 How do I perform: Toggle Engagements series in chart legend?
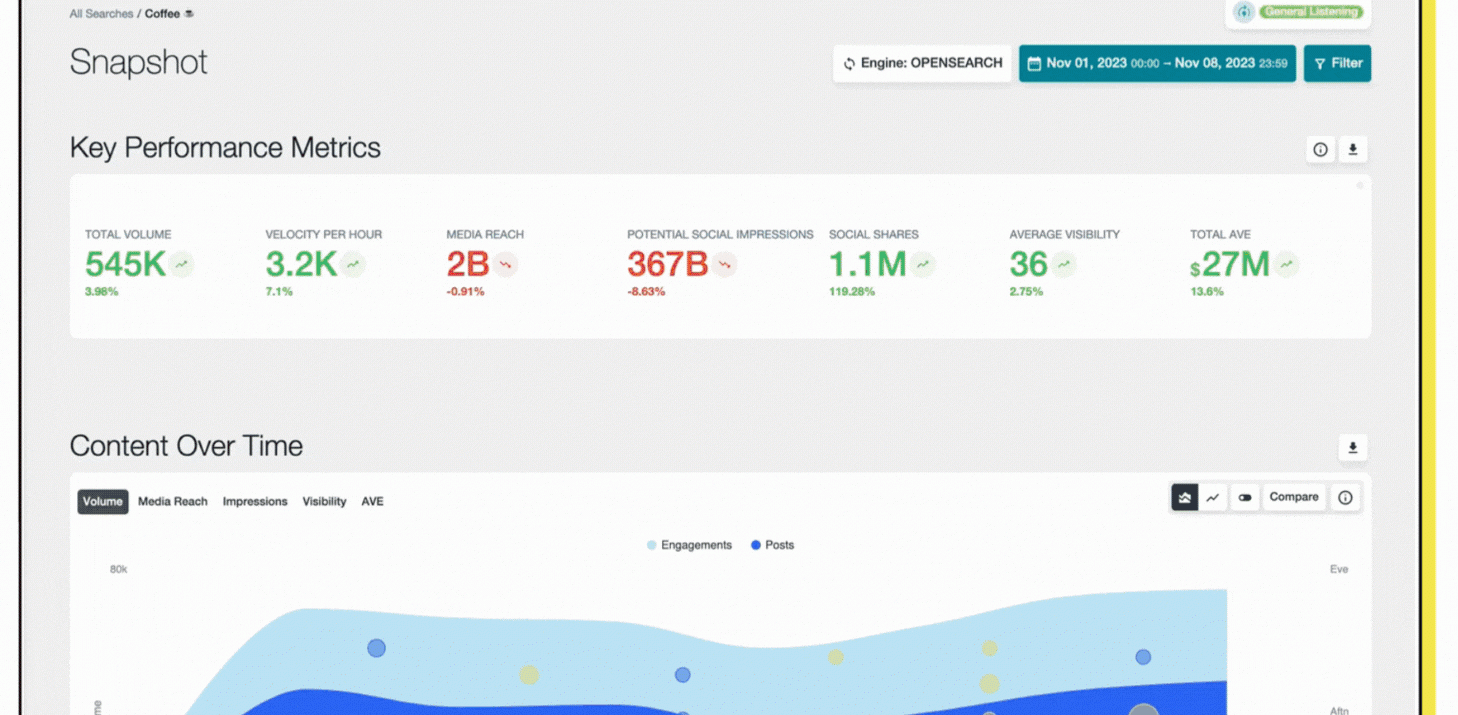[689, 545]
